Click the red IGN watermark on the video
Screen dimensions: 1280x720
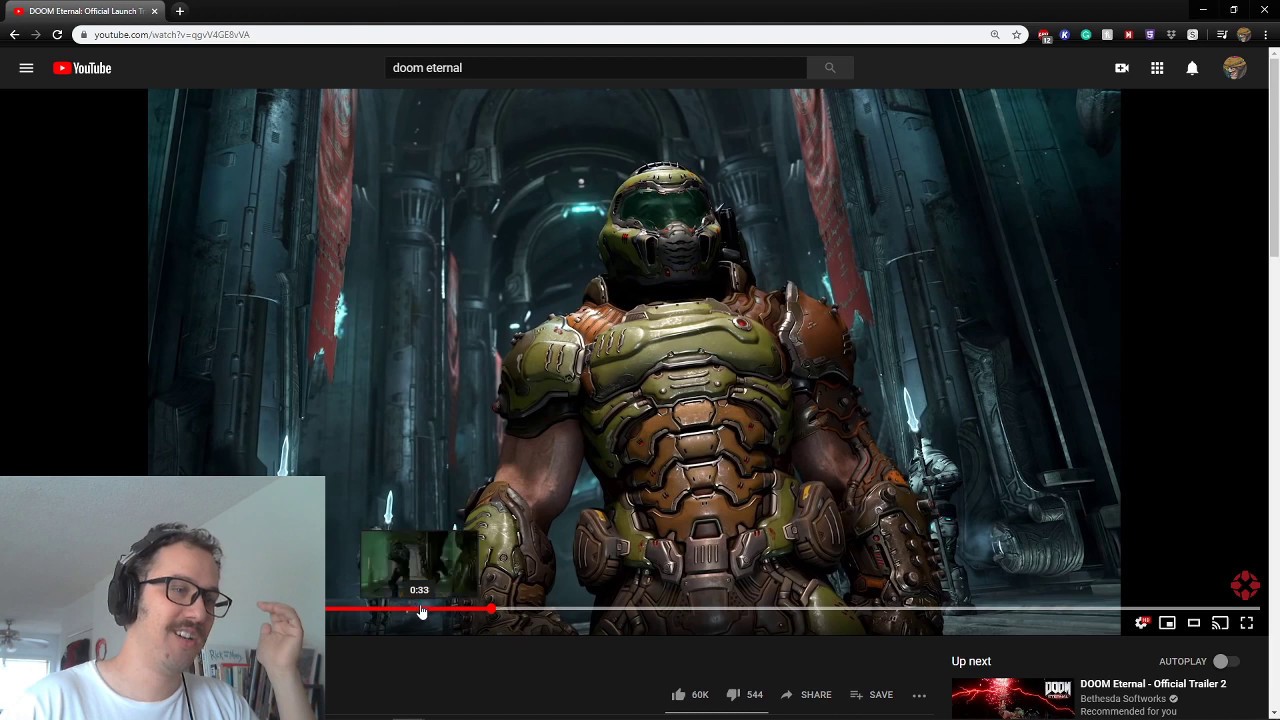coord(1245,585)
